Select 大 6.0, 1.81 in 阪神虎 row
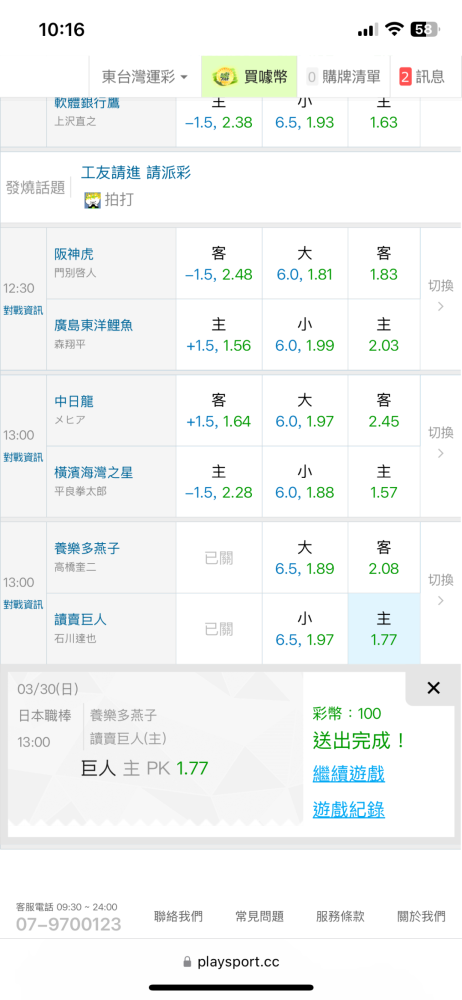 304,263
